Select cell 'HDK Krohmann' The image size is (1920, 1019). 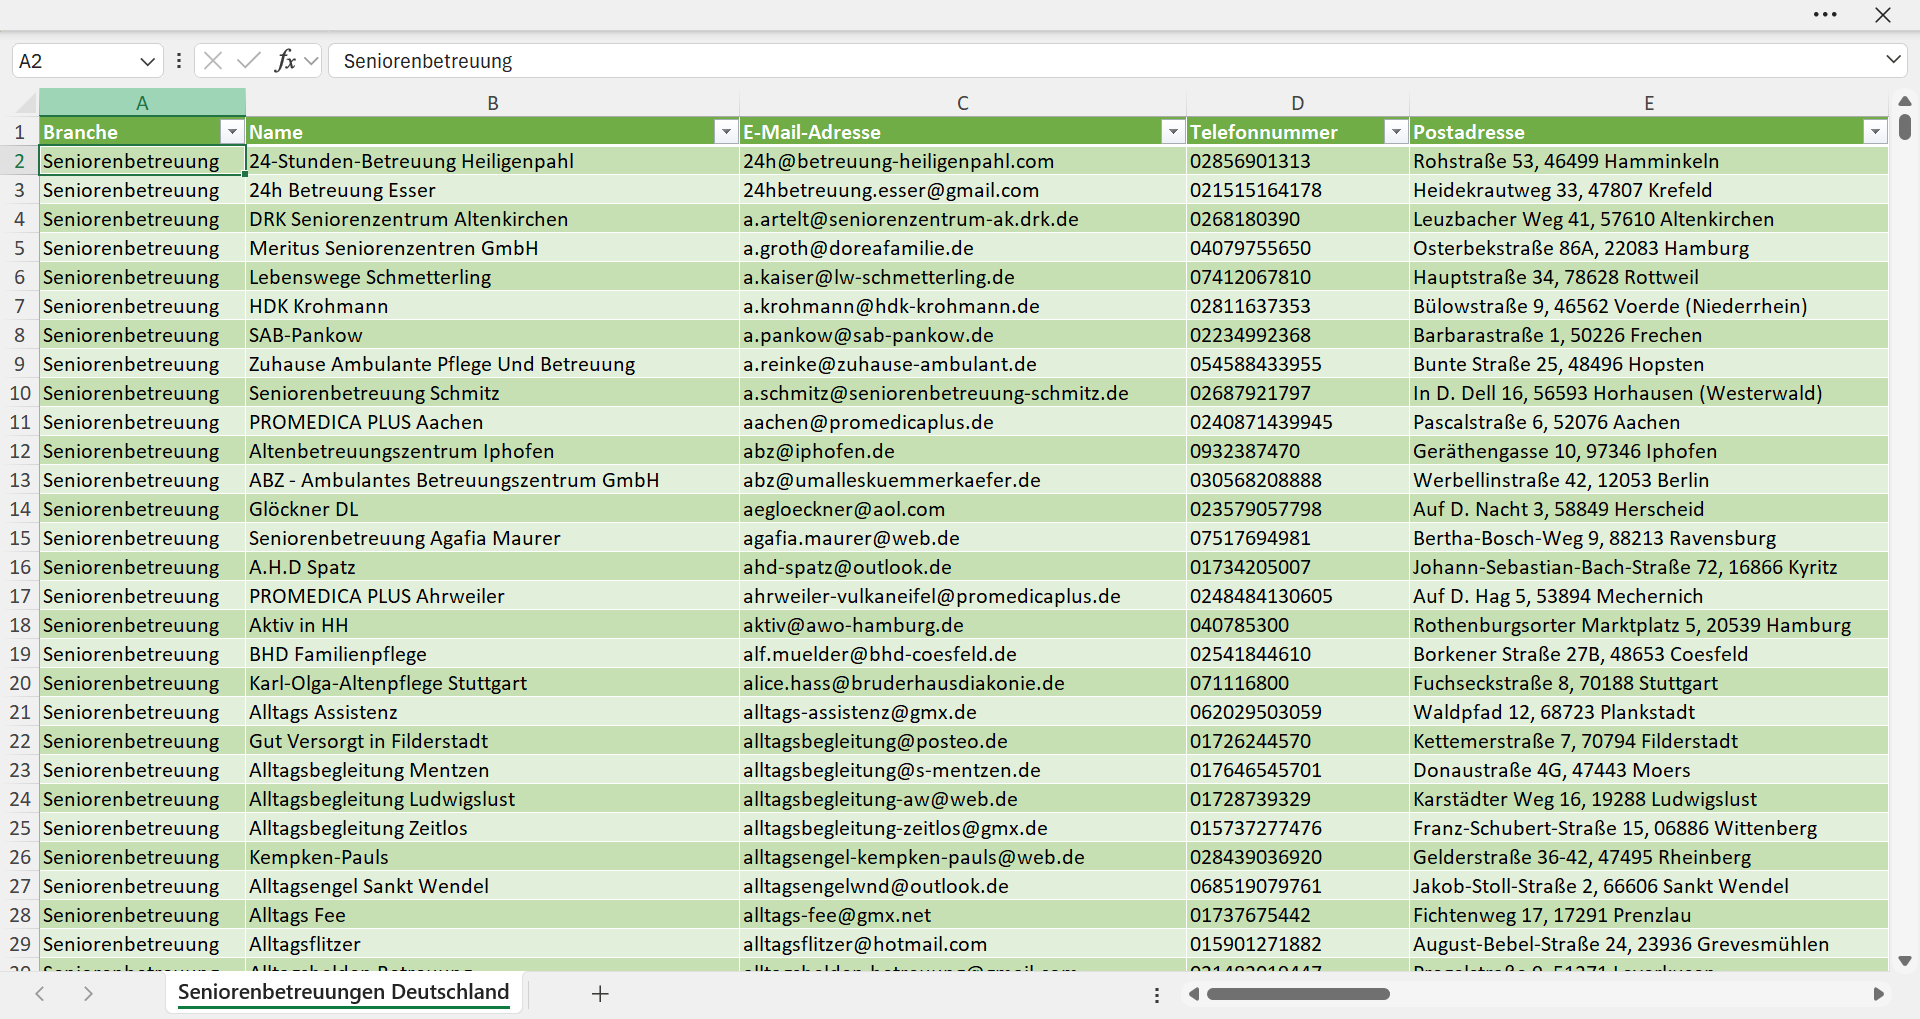(x=493, y=306)
